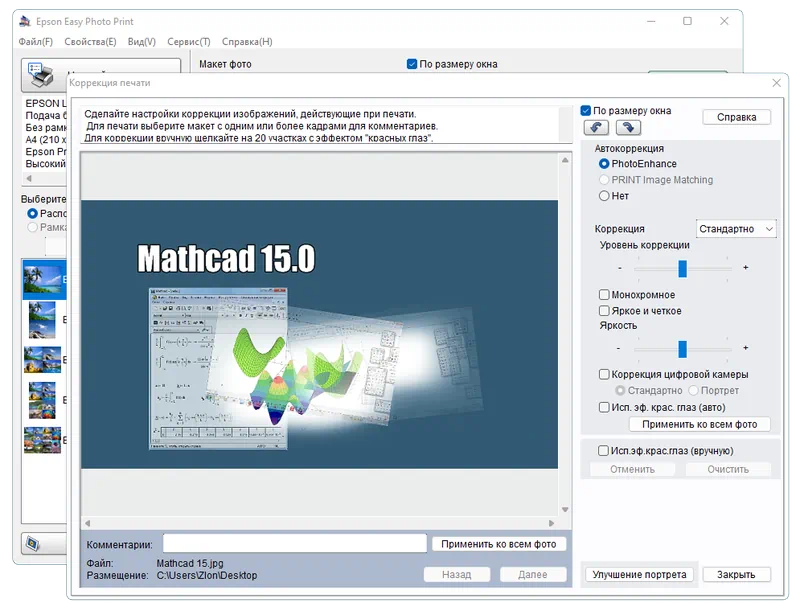The width and height of the screenshot is (800, 611).
Task: Enable the Яркое и четкое checkbox
Action: coord(604,311)
